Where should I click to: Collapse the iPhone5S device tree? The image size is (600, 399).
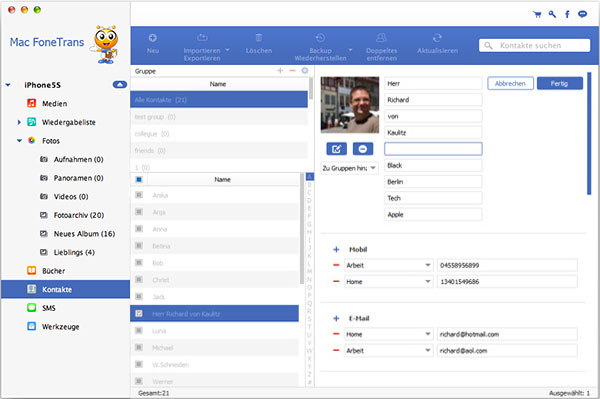pyautogui.click(x=8, y=85)
